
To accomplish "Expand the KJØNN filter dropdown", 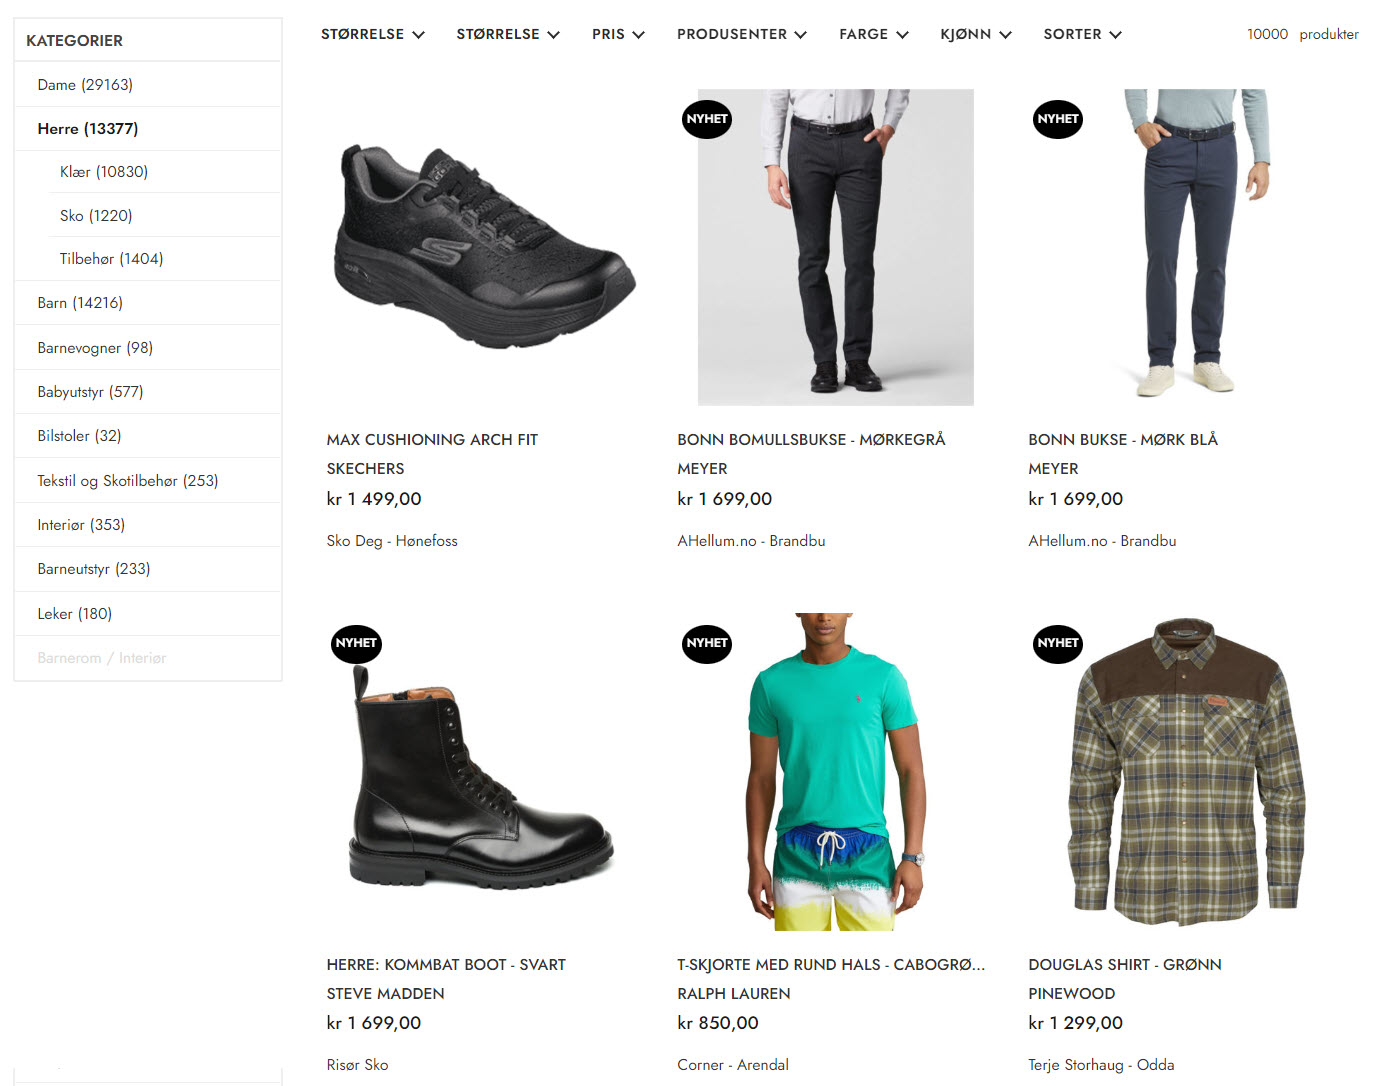I will 975,34.
